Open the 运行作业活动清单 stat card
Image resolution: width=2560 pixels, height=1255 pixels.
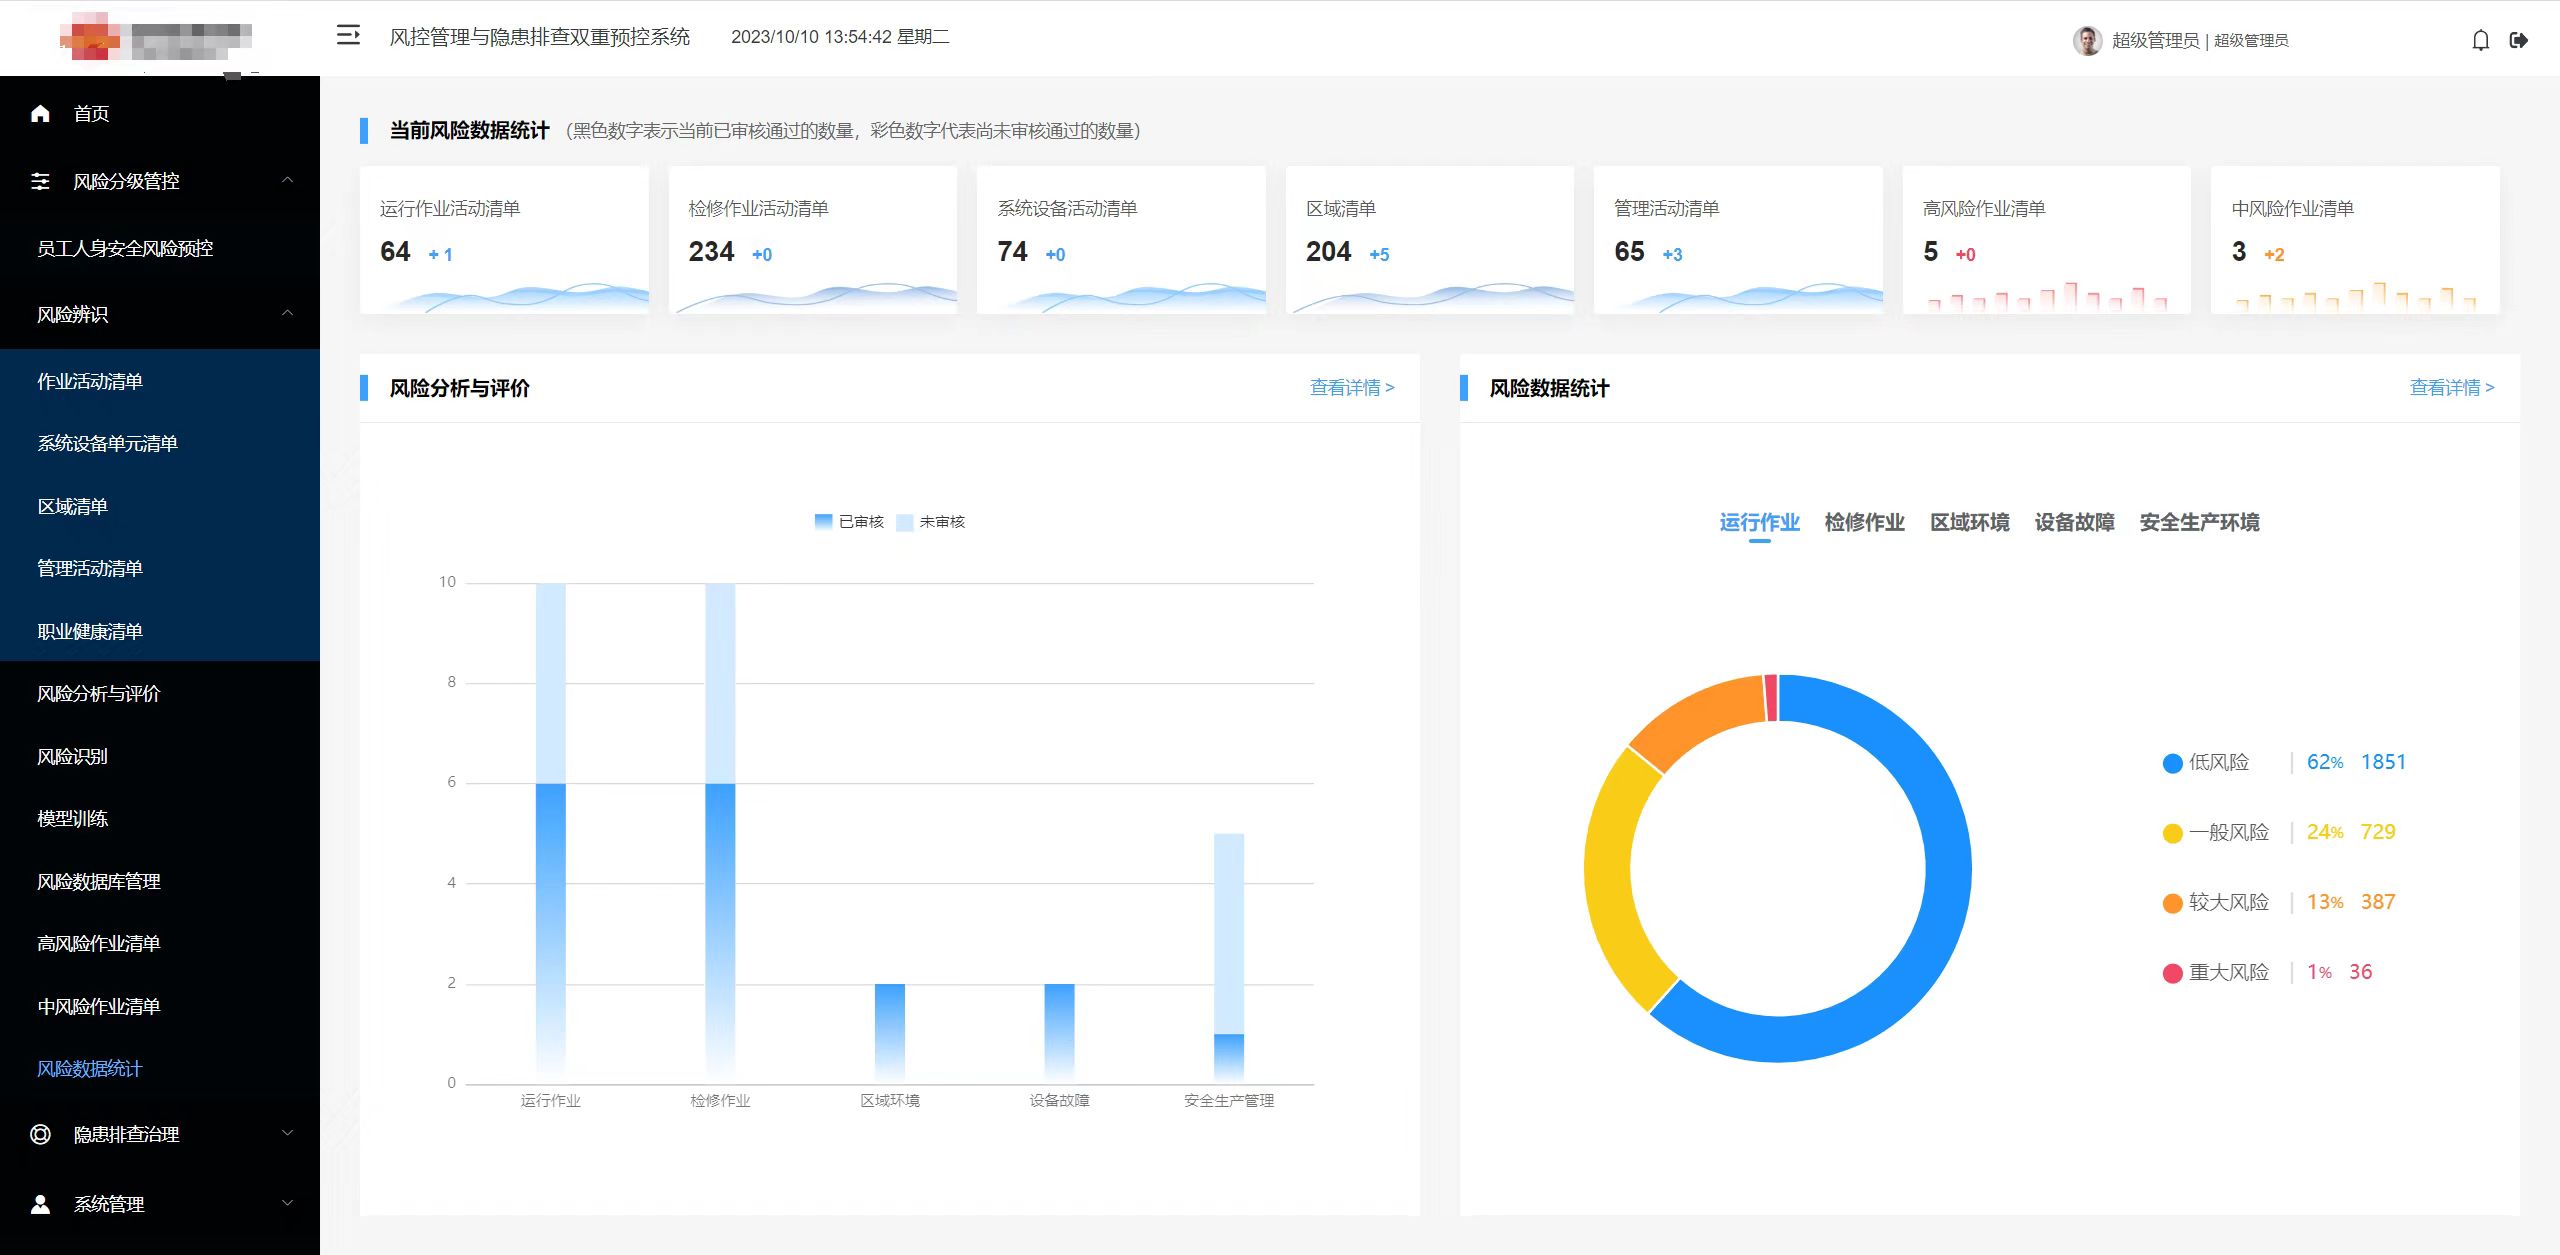504,240
